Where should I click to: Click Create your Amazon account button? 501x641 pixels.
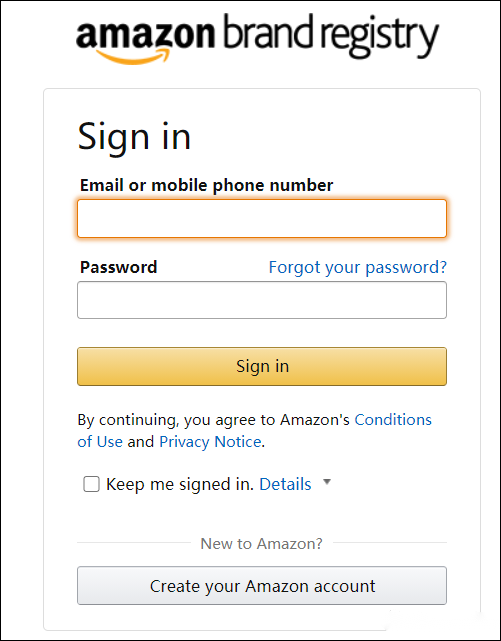click(262, 585)
